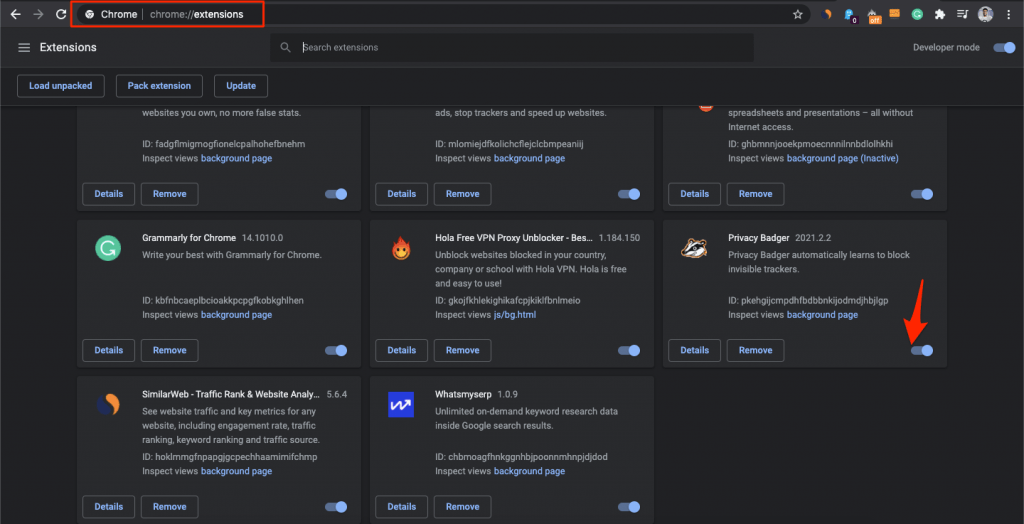1024x524 pixels.
Task: Reload the page with the refresh icon
Action: [x=61, y=15]
